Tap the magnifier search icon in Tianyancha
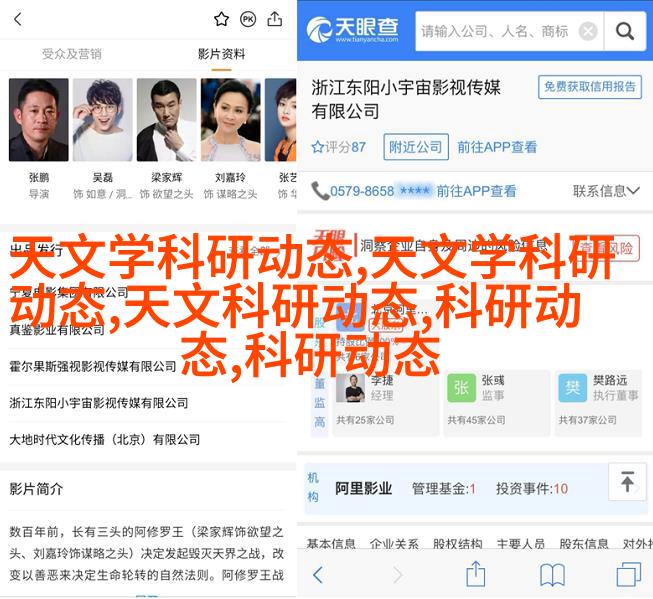Viewport: 653px width, 599px height. (x=625, y=31)
